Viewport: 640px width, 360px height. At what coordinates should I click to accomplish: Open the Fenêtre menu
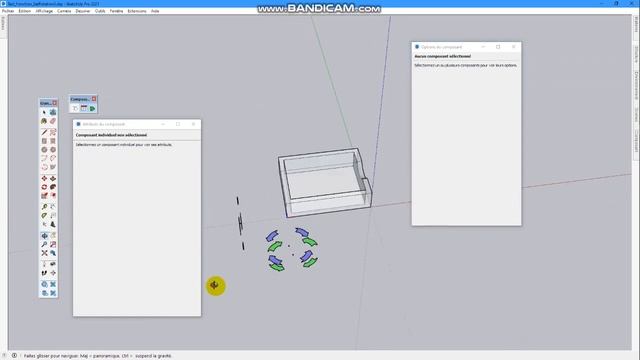pos(116,11)
